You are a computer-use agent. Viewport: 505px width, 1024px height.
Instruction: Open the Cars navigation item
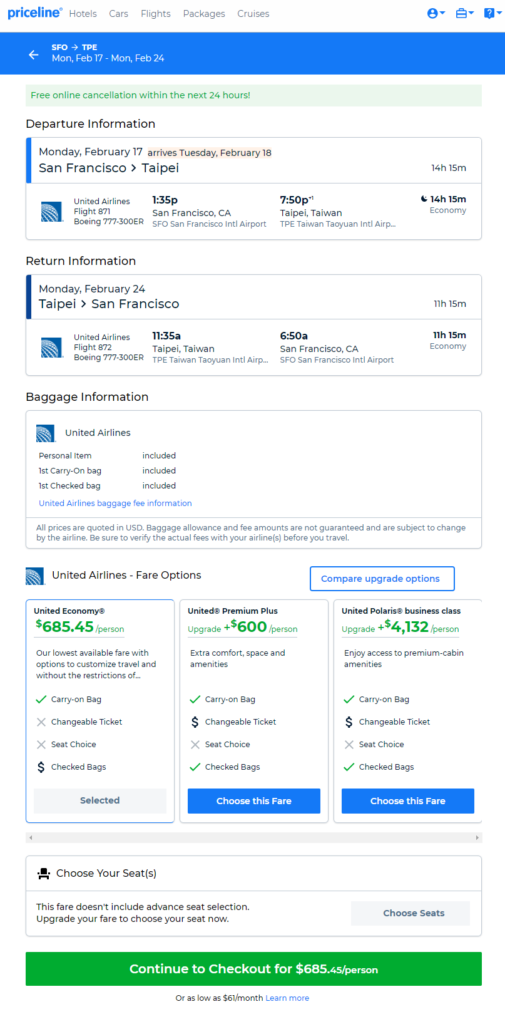point(119,14)
